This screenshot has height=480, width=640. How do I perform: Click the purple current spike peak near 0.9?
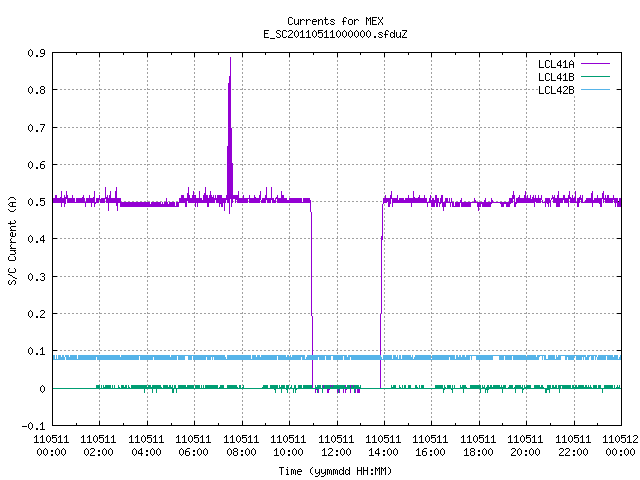coord(231,59)
